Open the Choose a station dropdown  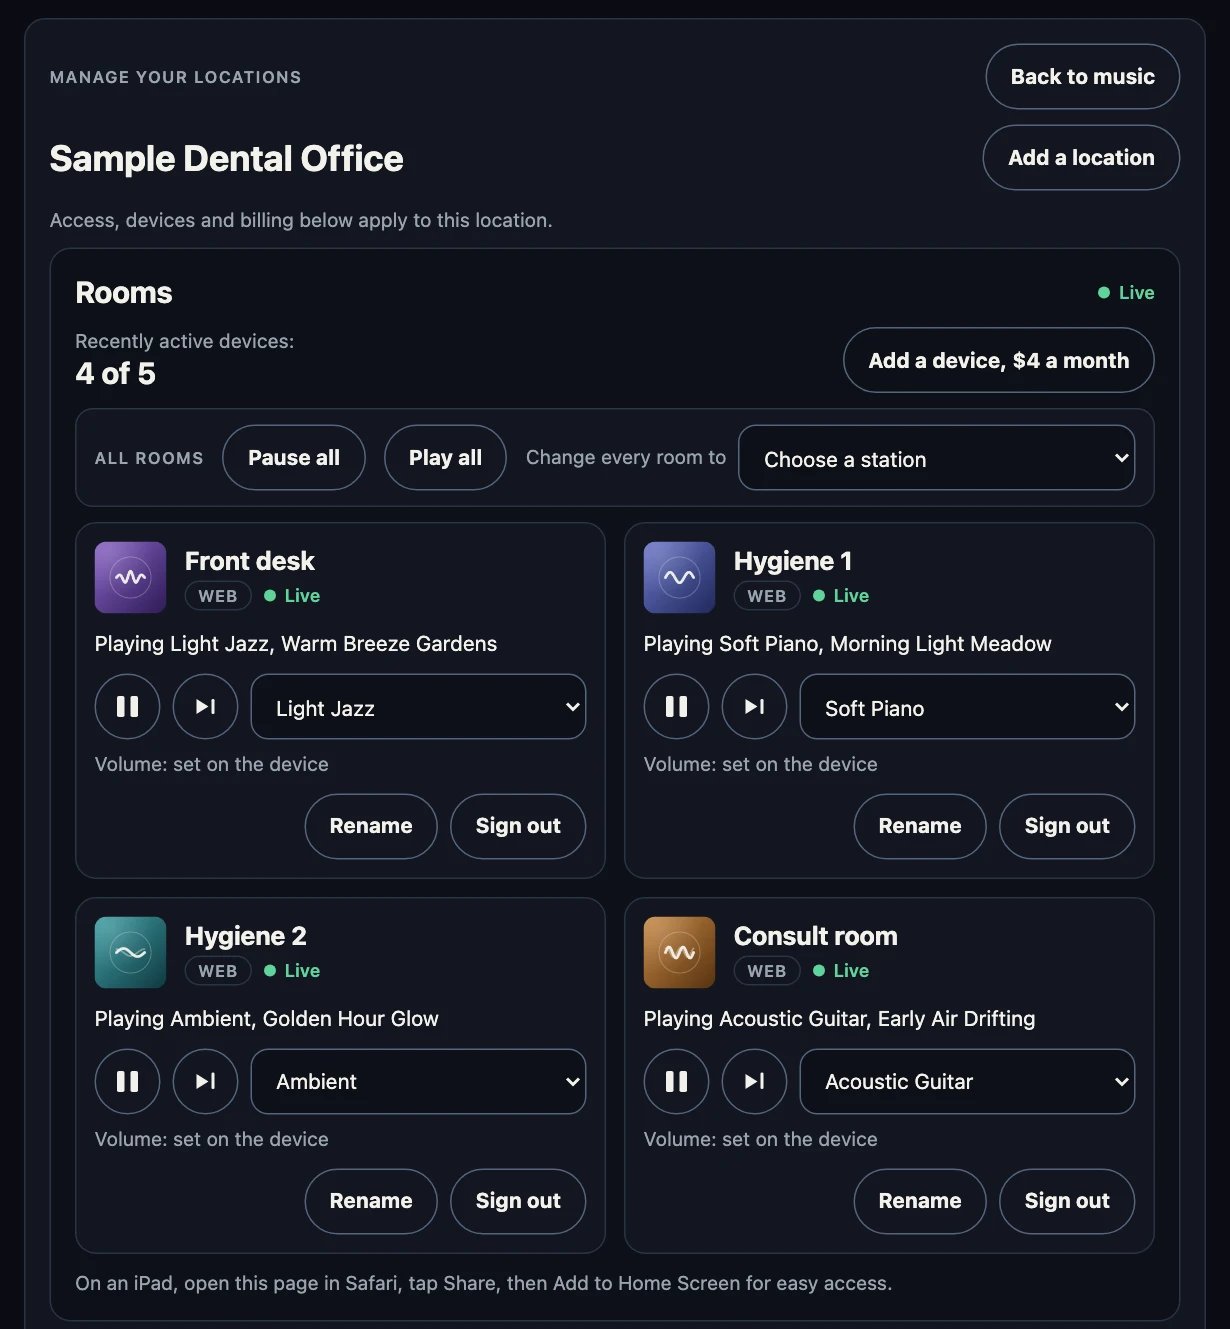coord(936,458)
